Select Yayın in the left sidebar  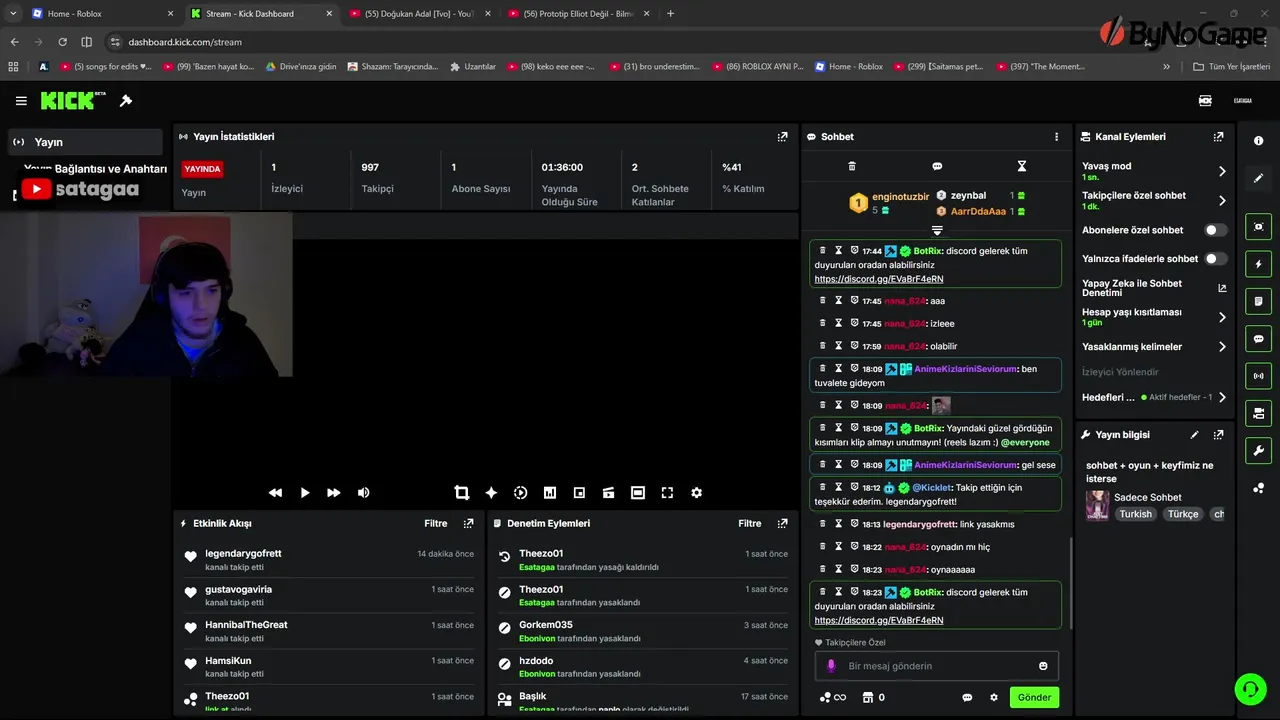pos(85,142)
